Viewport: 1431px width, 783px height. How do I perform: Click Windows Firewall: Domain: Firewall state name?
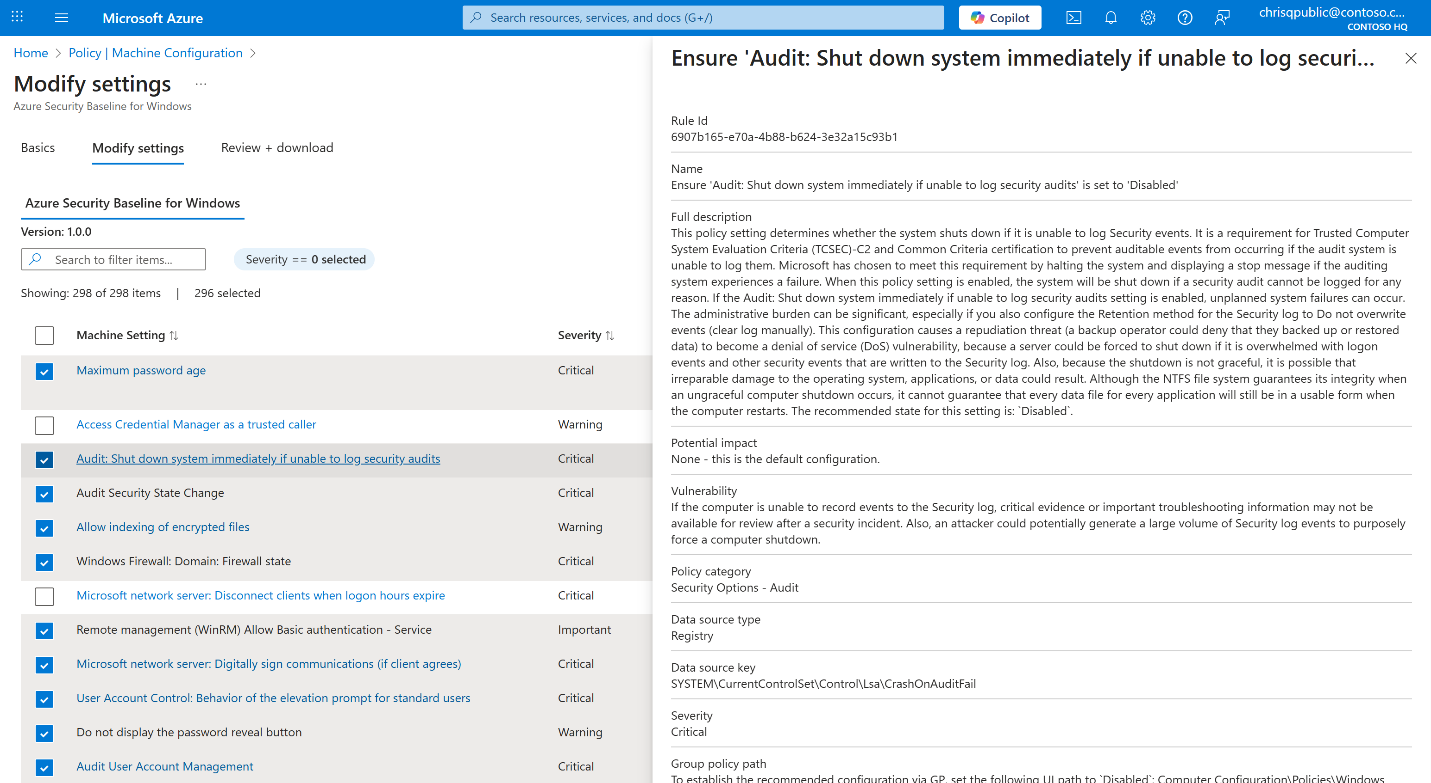(x=184, y=561)
